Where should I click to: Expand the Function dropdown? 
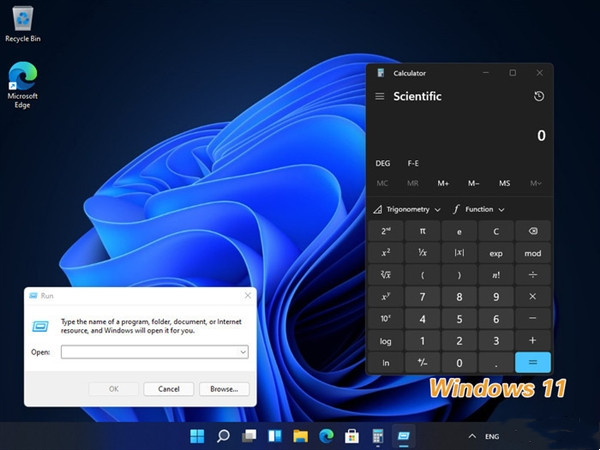478,209
